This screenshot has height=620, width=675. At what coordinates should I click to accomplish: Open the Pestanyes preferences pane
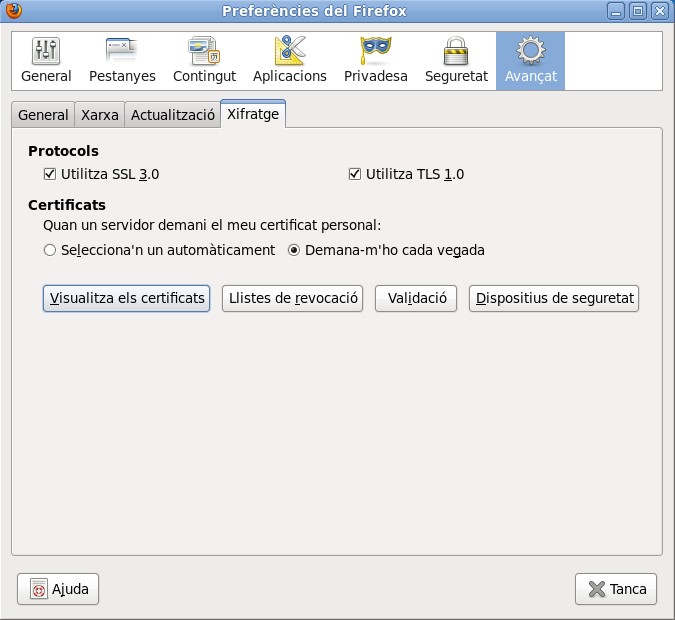[122, 61]
